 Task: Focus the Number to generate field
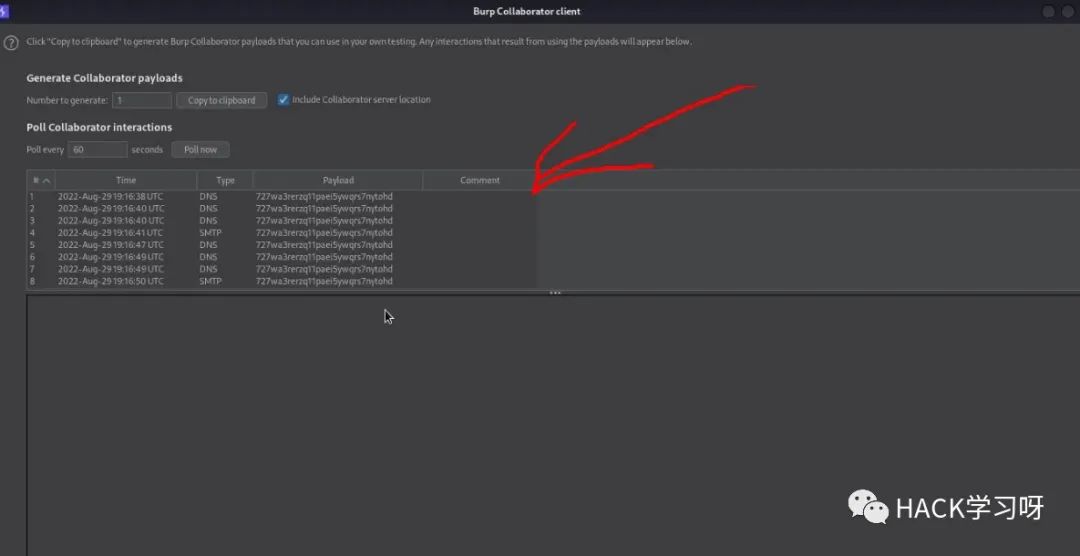pyautogui.click(x=141, y=100)
